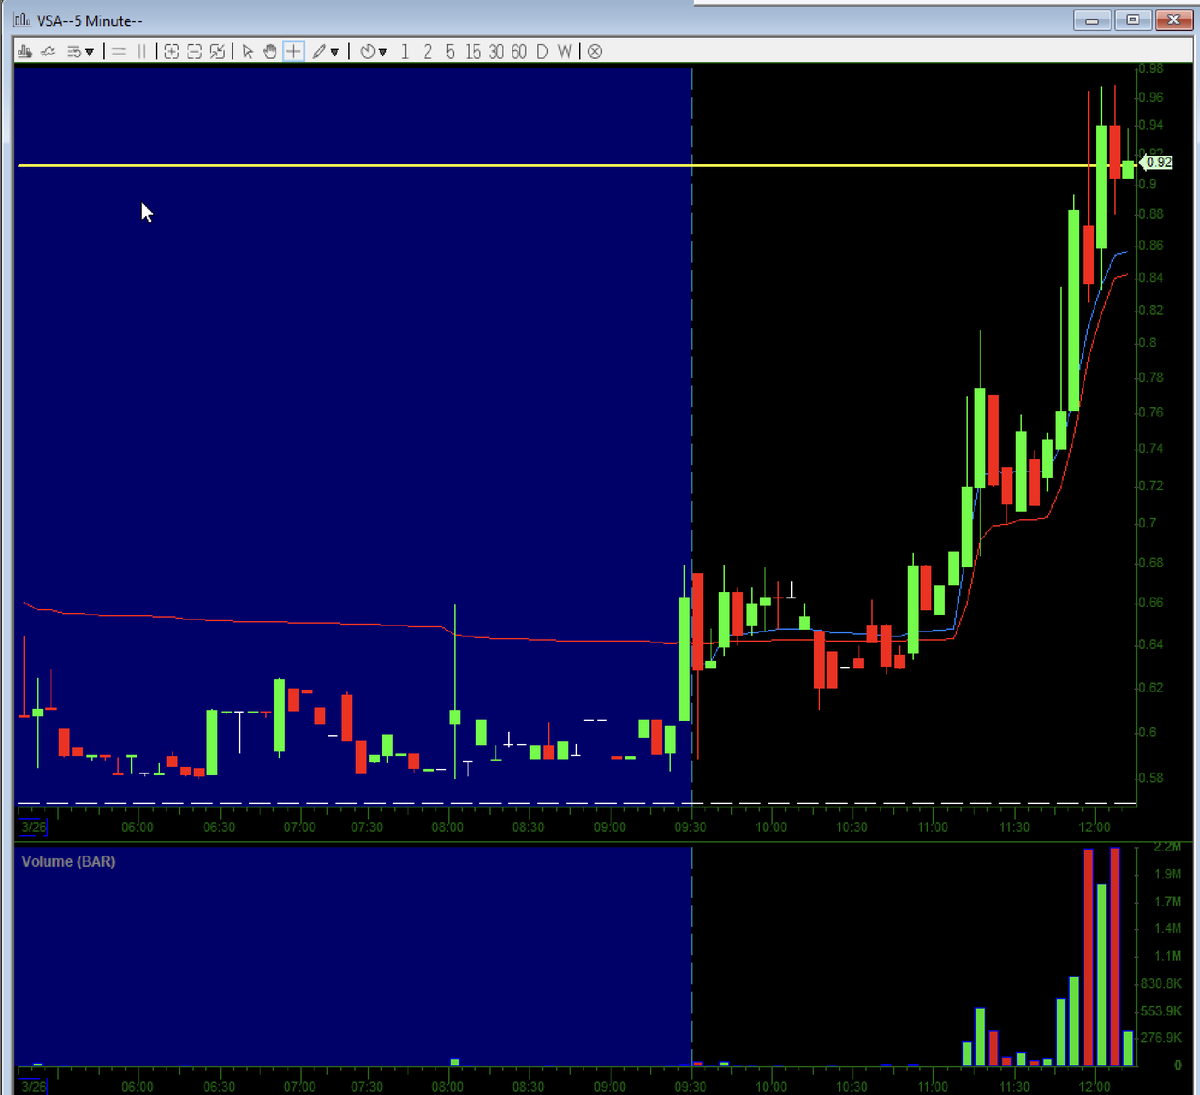Reset the chart zoom
The image size is (1200, 1095).
pos(217,51)
